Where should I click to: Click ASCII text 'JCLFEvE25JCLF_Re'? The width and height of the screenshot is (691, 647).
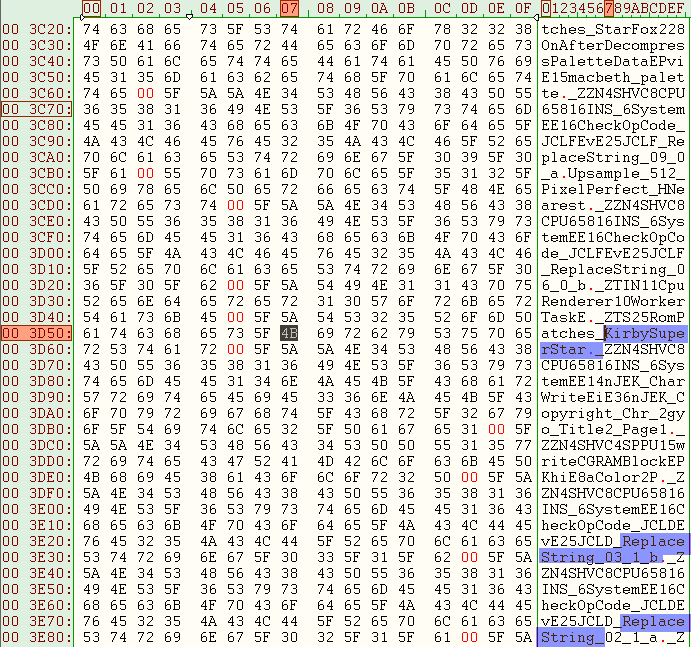(613, 141)
